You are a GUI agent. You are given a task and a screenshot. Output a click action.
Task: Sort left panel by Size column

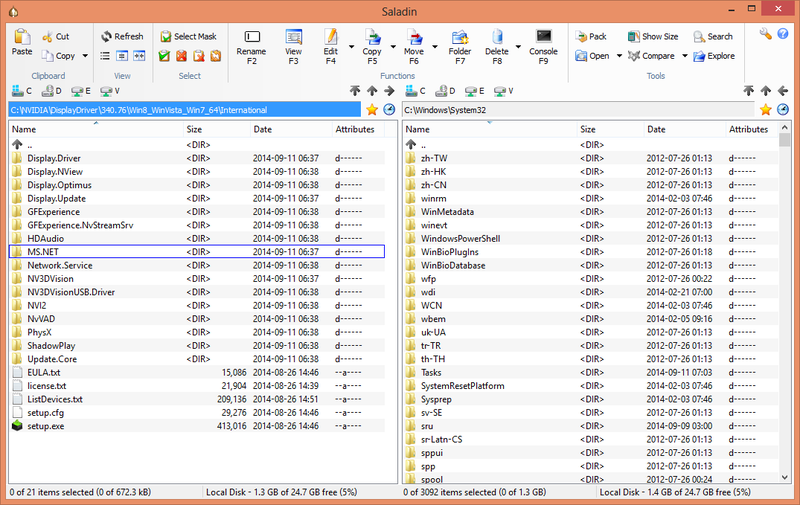point(217,130)
